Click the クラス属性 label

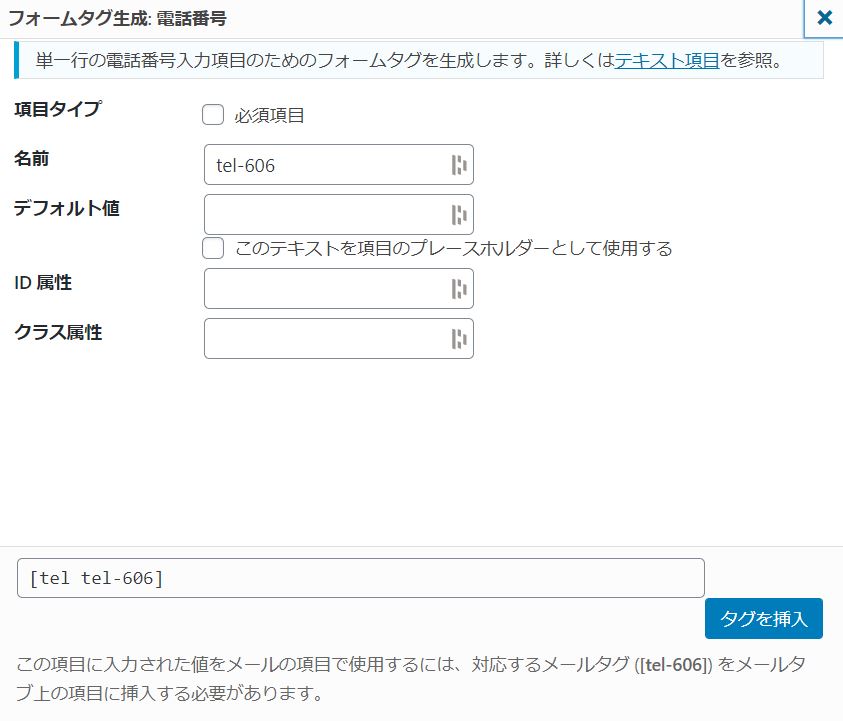pyautogui.click(x=58, y=333)
